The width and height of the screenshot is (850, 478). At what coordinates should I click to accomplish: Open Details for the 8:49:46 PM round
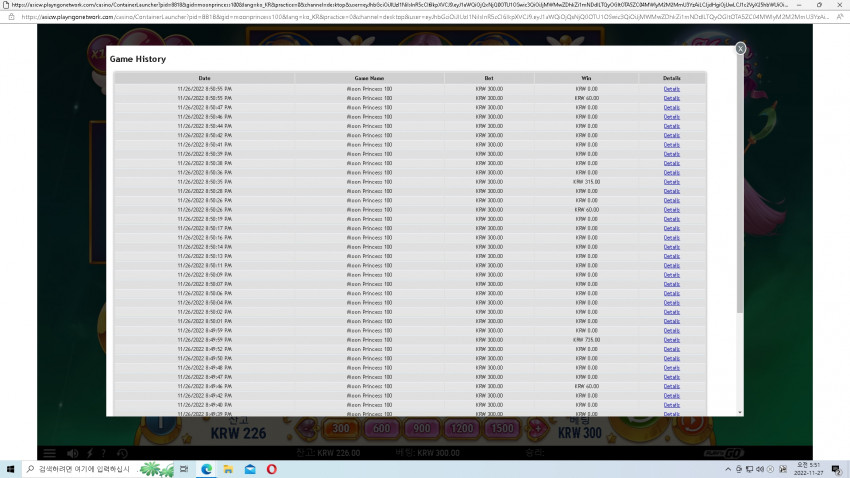coord(671,386)
